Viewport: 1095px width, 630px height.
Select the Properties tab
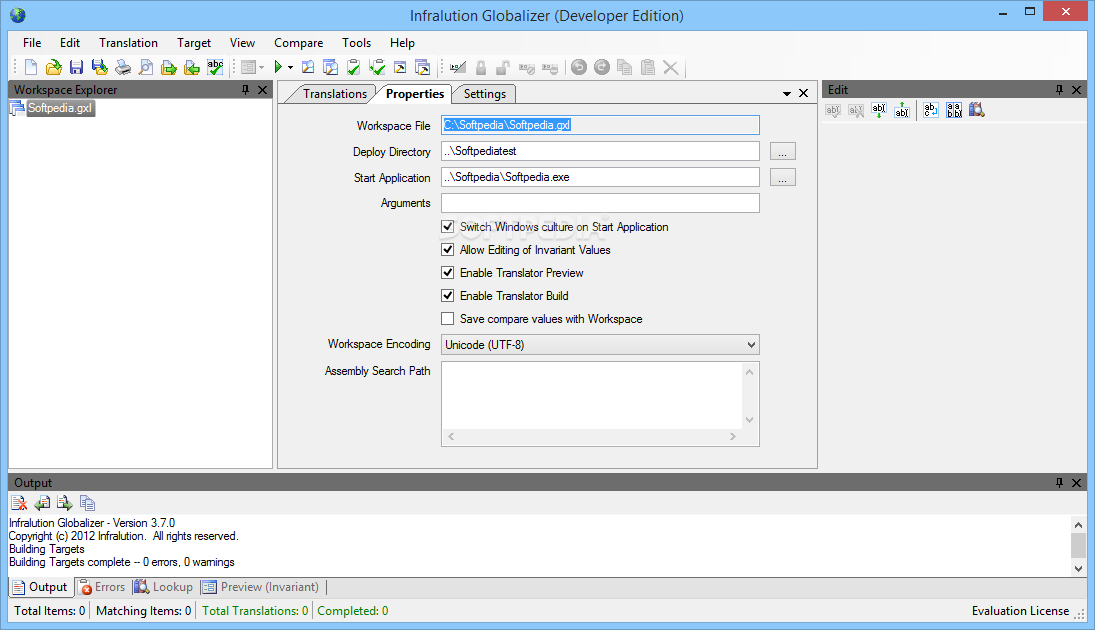tap(415, 94)
